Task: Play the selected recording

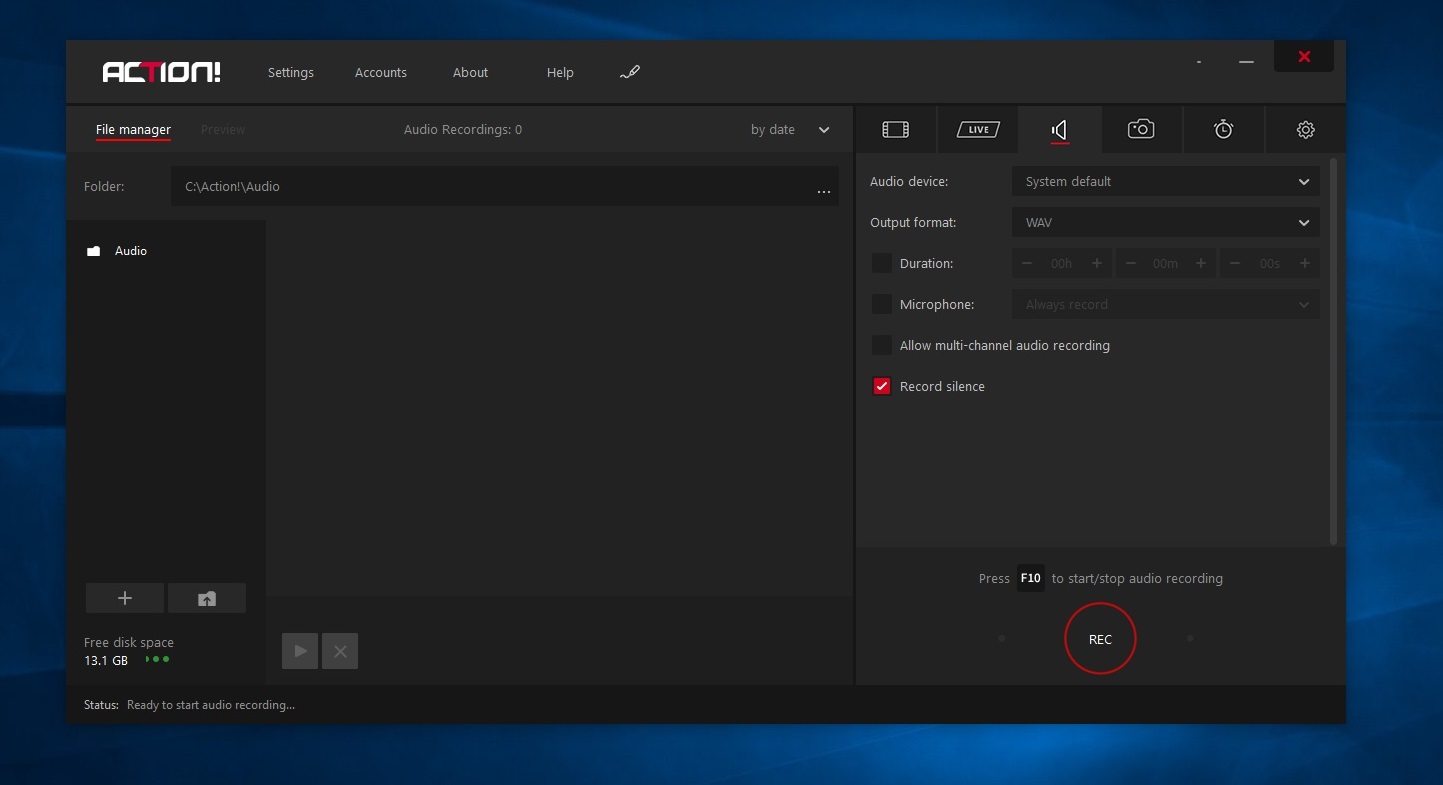Action: (x=300, y=651)
